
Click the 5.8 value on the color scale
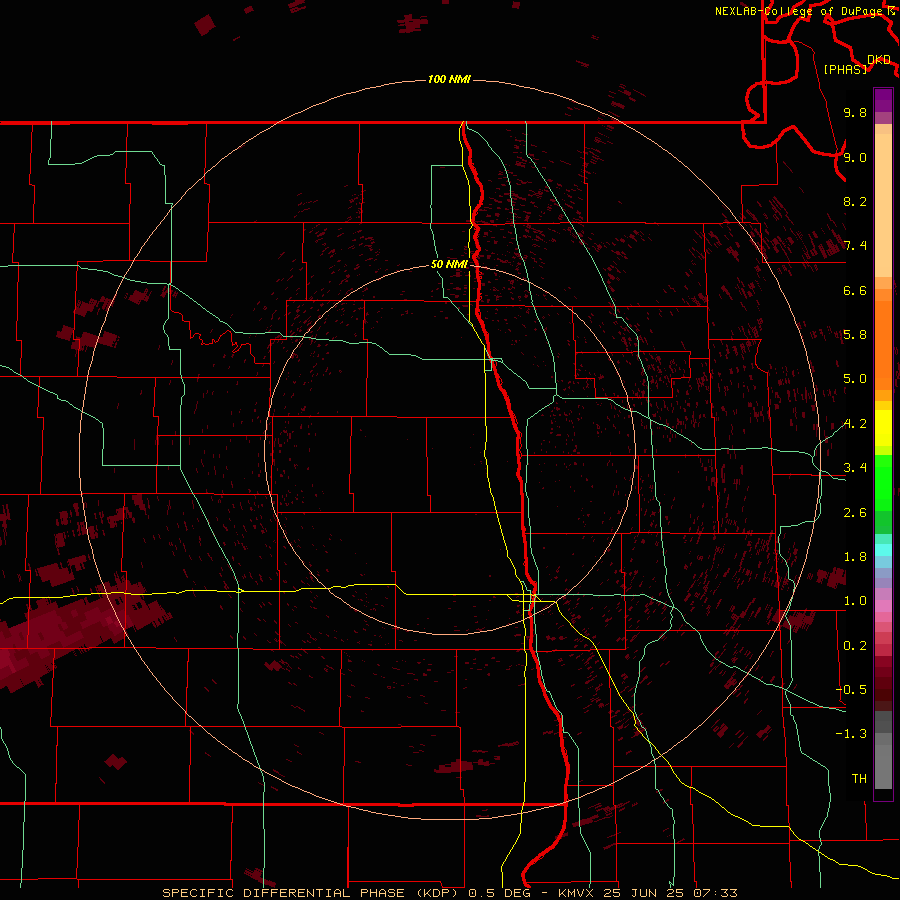[x=855, y=335]
